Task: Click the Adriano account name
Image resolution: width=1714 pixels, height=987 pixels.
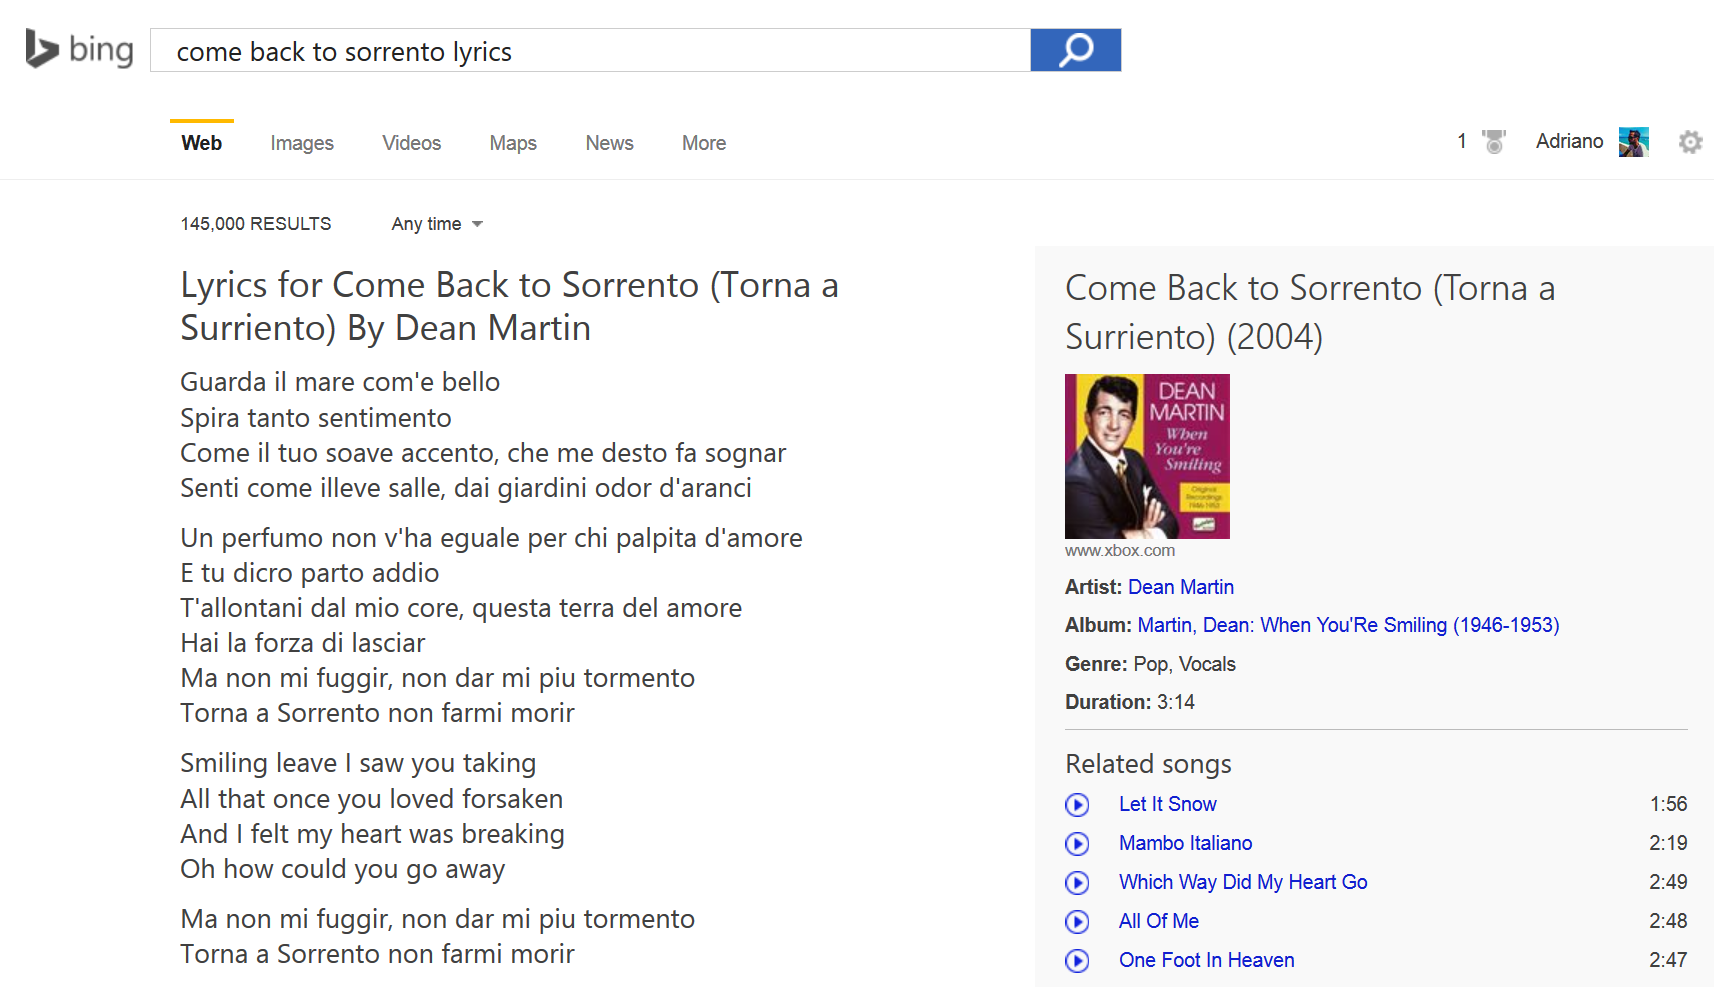Action: pyautogui.click(x=1569, y=141)
